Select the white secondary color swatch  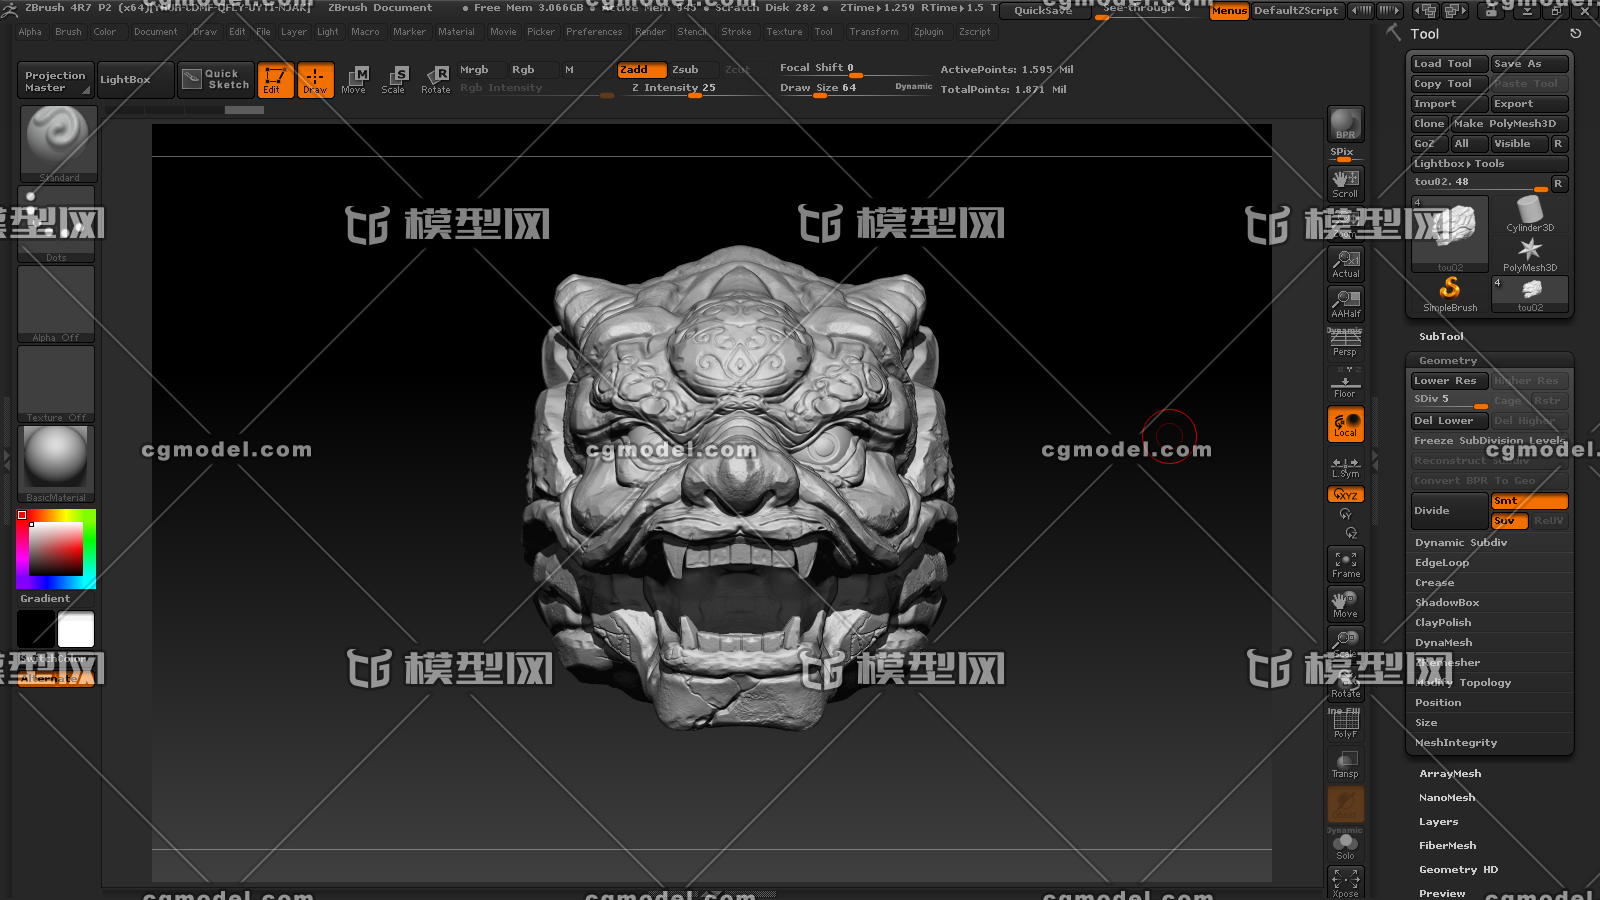coord(76,630)
